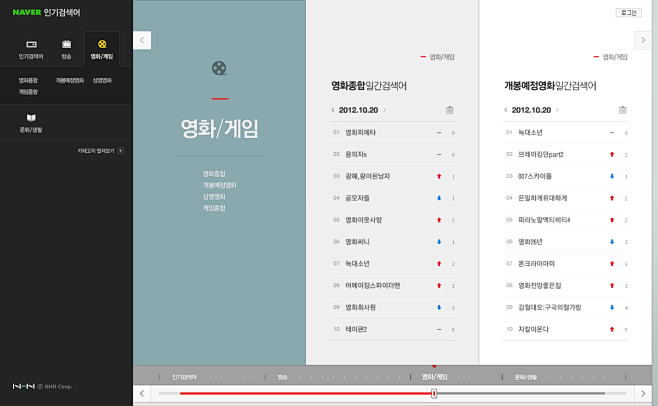Select the 방송 broadcast icon in sidebar
Screen dimensions: 658x406
tap(66, 46)
